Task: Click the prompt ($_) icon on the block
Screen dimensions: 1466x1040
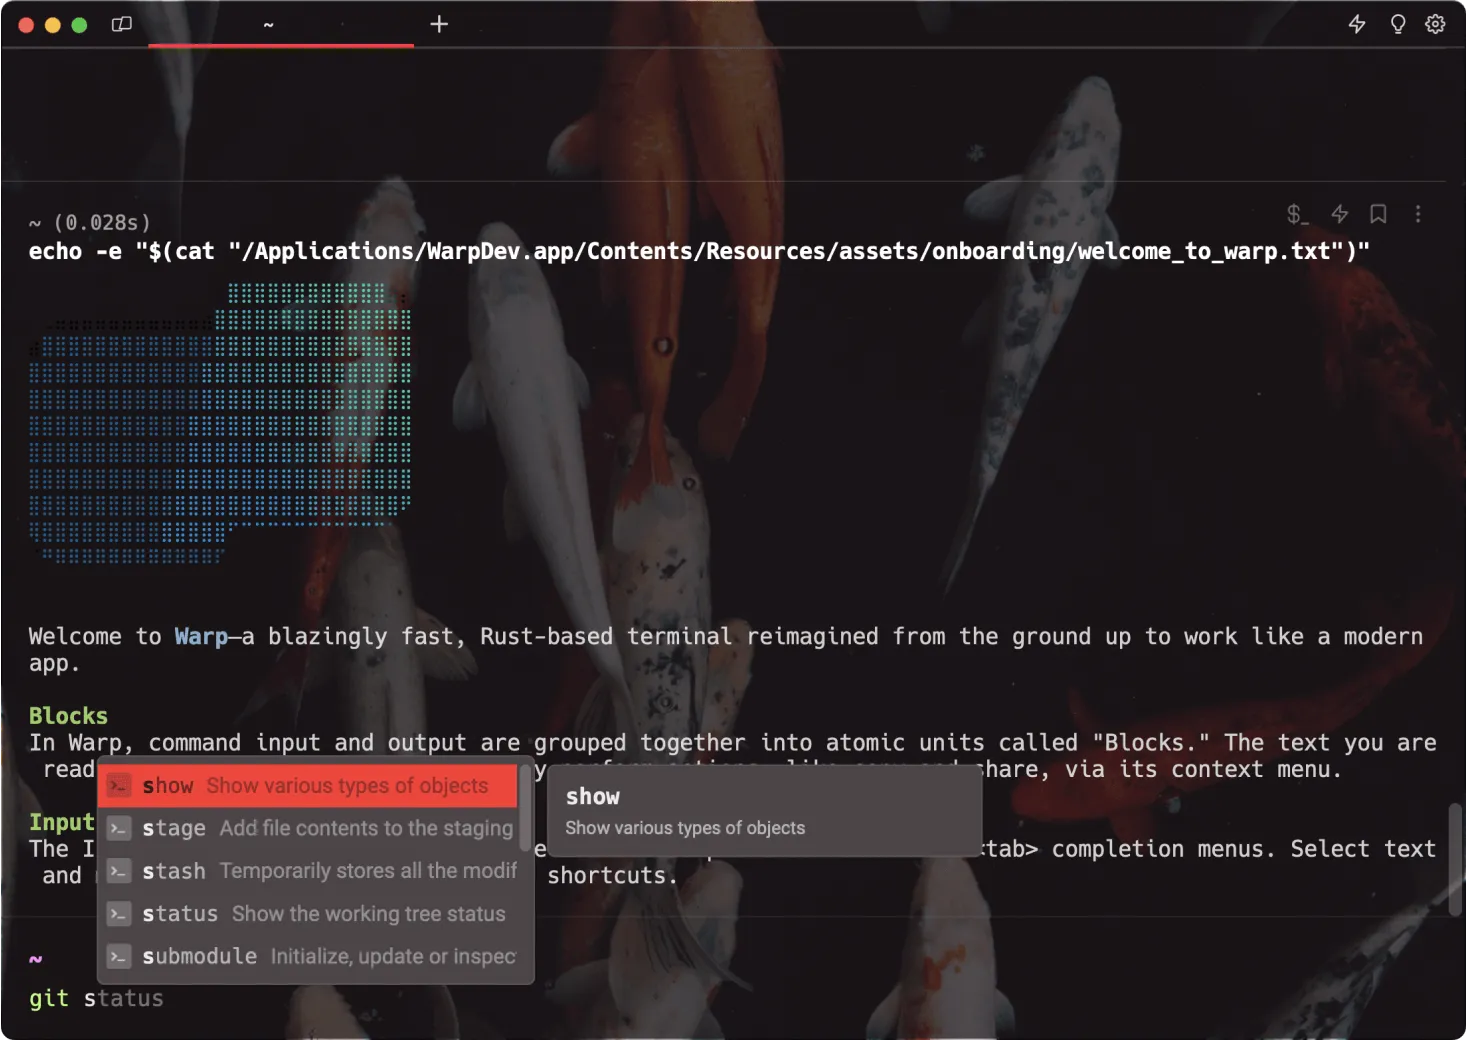Action: pos(1296,215)
